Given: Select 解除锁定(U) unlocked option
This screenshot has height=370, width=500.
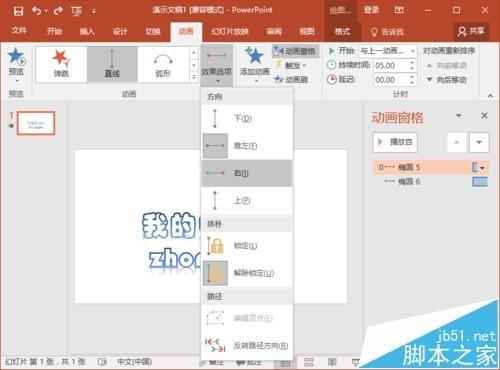Looking at the screenshot, I should pyautogui.click(x=247, y=273).
